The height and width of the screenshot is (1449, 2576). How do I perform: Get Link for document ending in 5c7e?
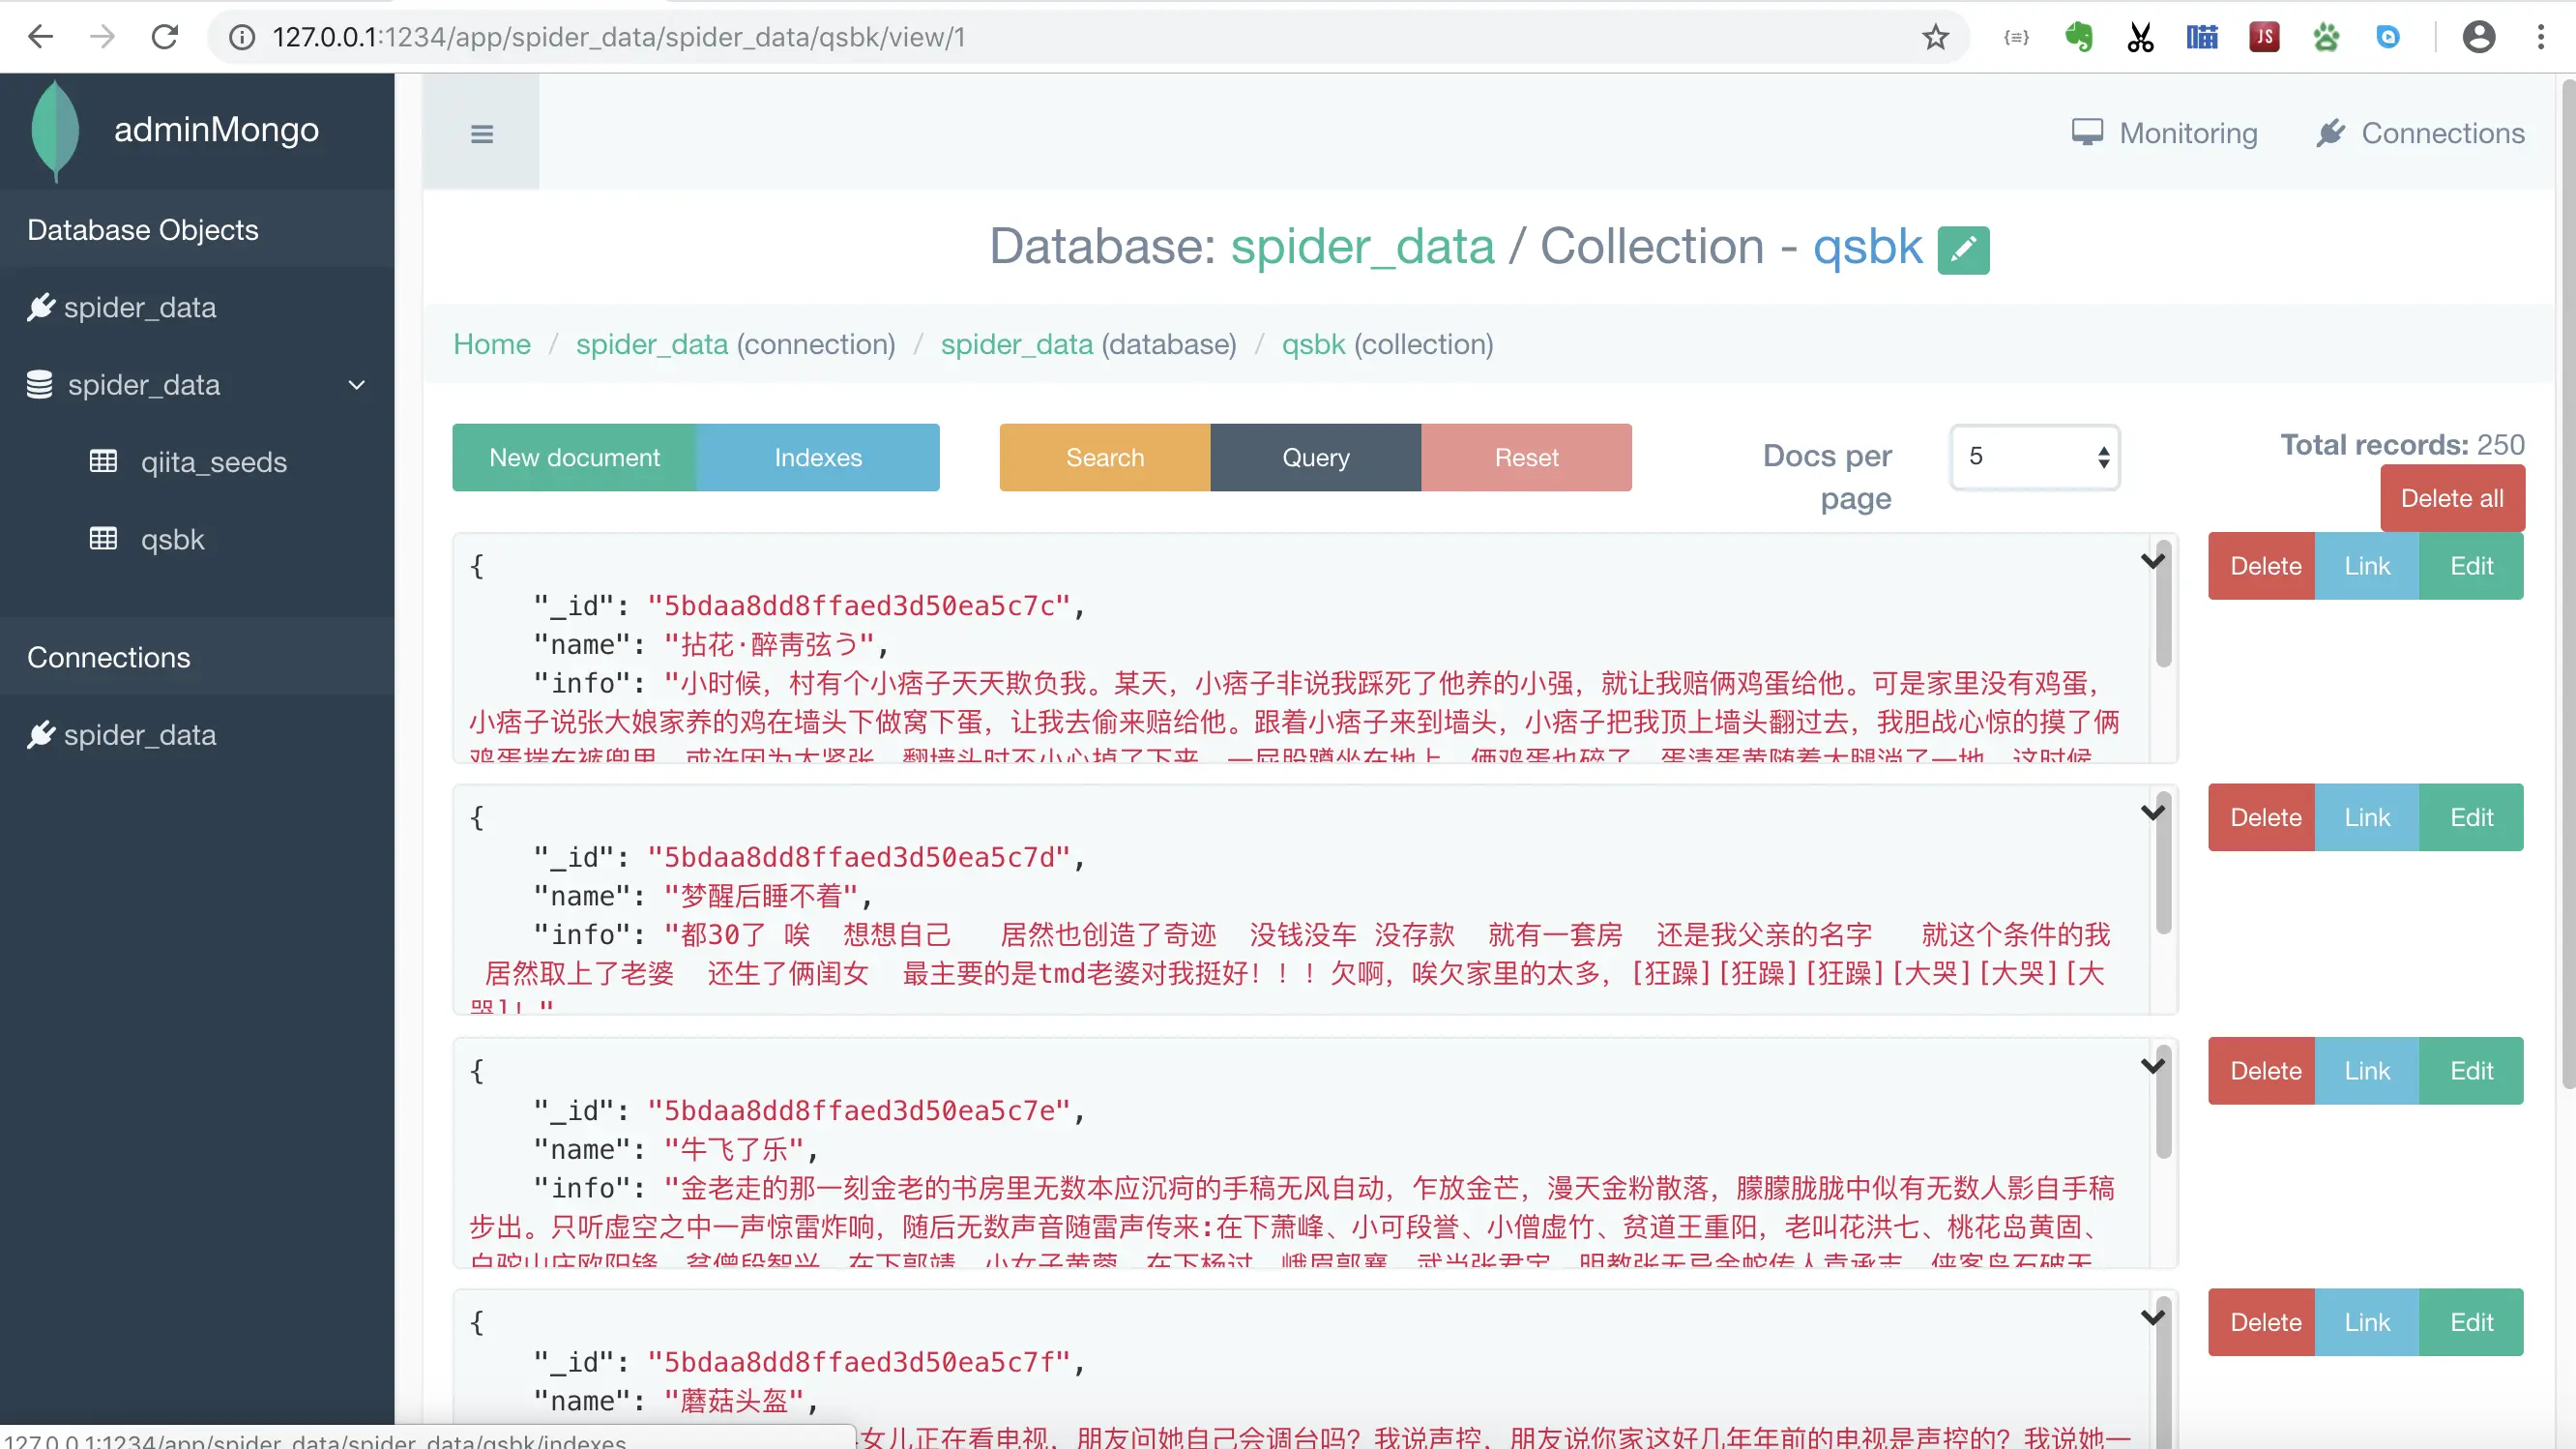pos(2367,1071)
